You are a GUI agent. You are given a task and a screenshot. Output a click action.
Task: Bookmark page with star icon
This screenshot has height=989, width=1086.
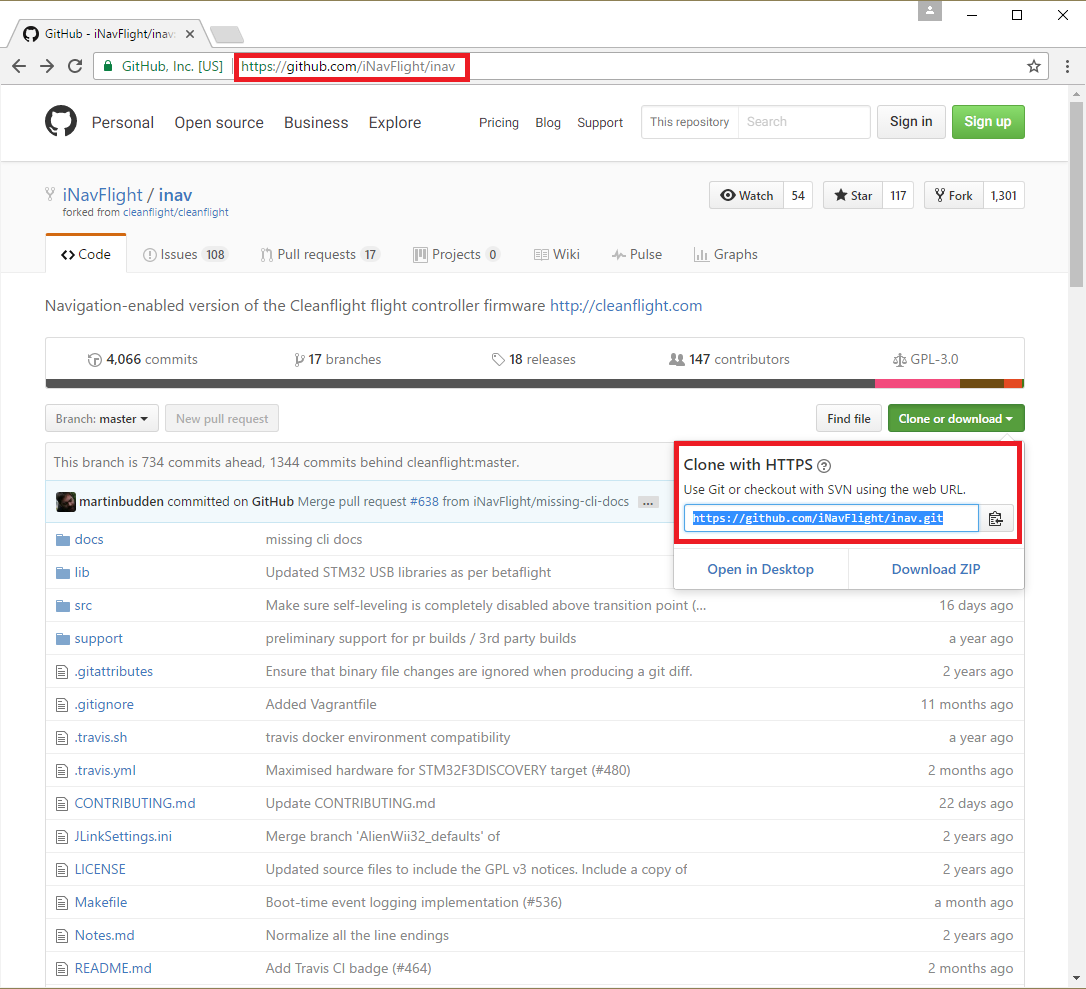(x=1033, y=66)
